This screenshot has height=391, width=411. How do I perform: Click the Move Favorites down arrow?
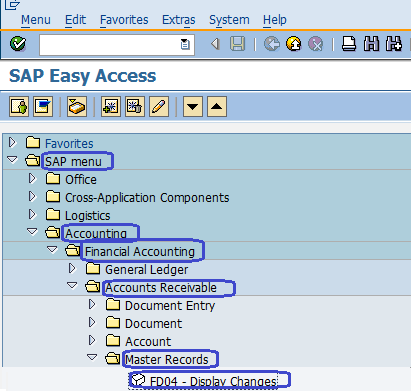[193, 107]
